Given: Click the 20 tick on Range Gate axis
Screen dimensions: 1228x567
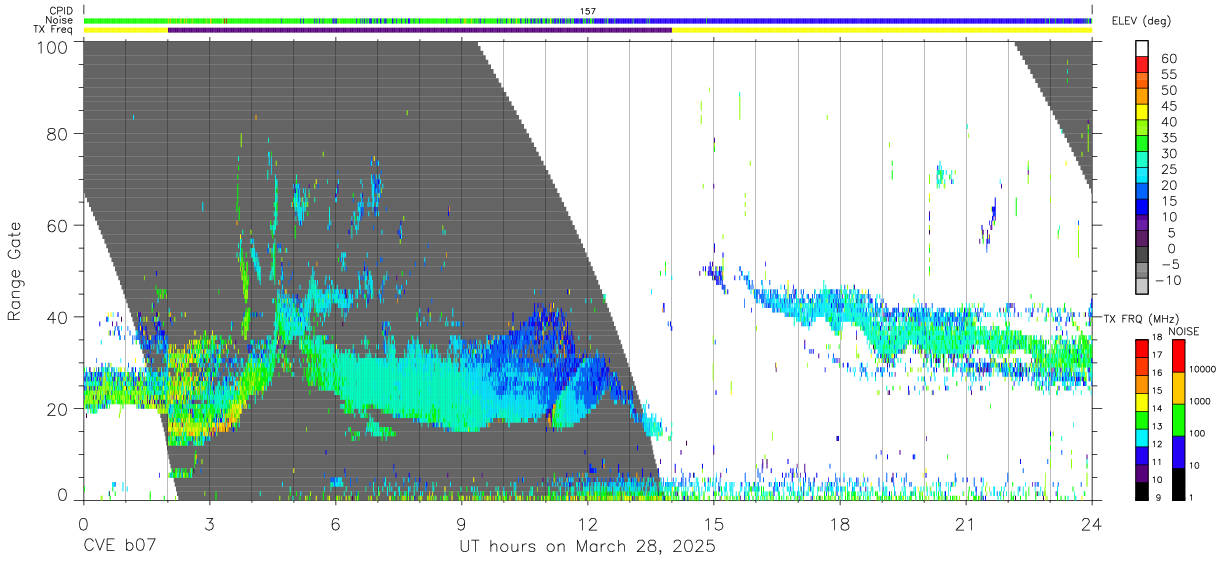Looking at the screenshot, I should 57,408.
